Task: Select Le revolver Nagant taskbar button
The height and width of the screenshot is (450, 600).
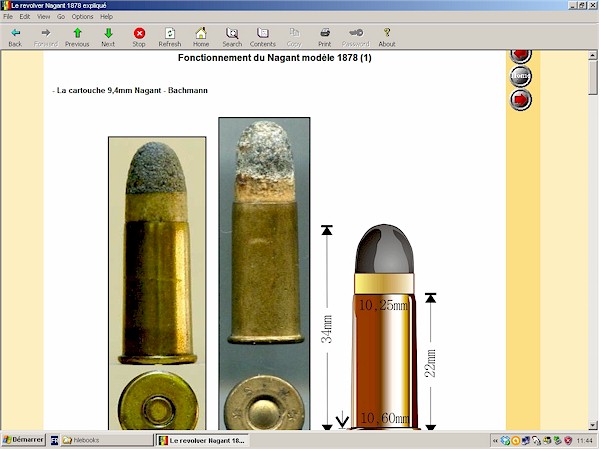Action: click(x=203, y=440)
